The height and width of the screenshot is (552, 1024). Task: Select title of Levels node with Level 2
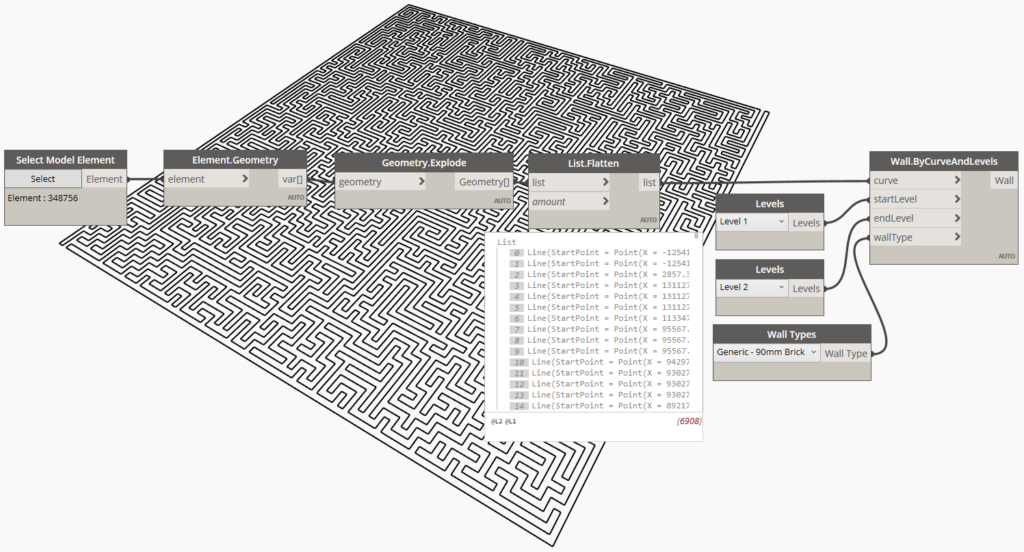click(769, 269)
